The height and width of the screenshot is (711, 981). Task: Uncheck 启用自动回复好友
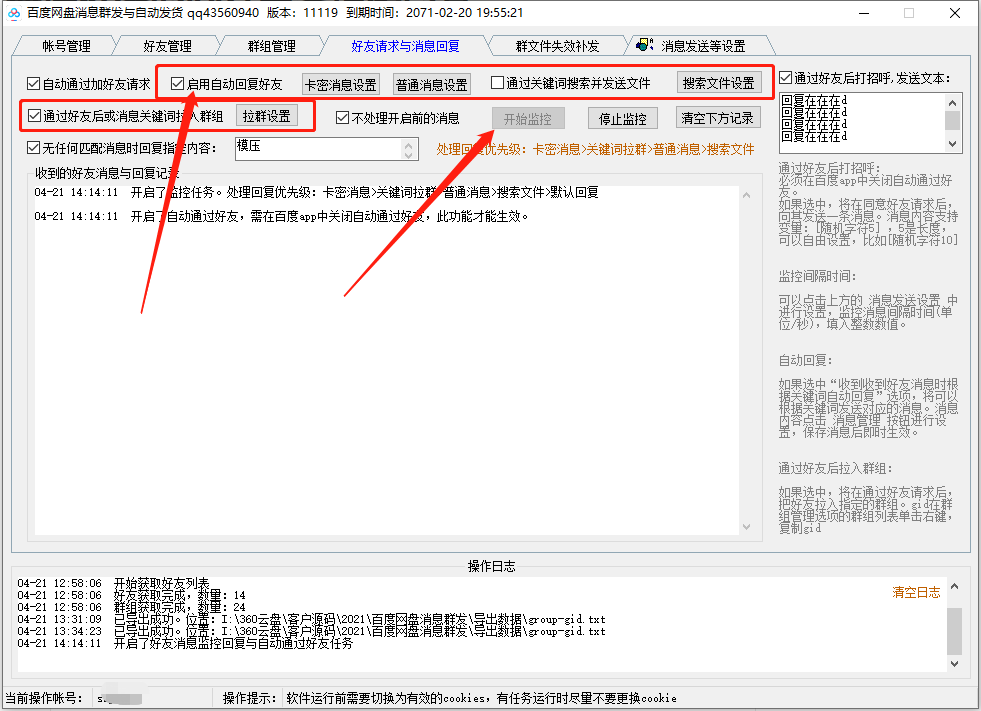tap(175, 82)
